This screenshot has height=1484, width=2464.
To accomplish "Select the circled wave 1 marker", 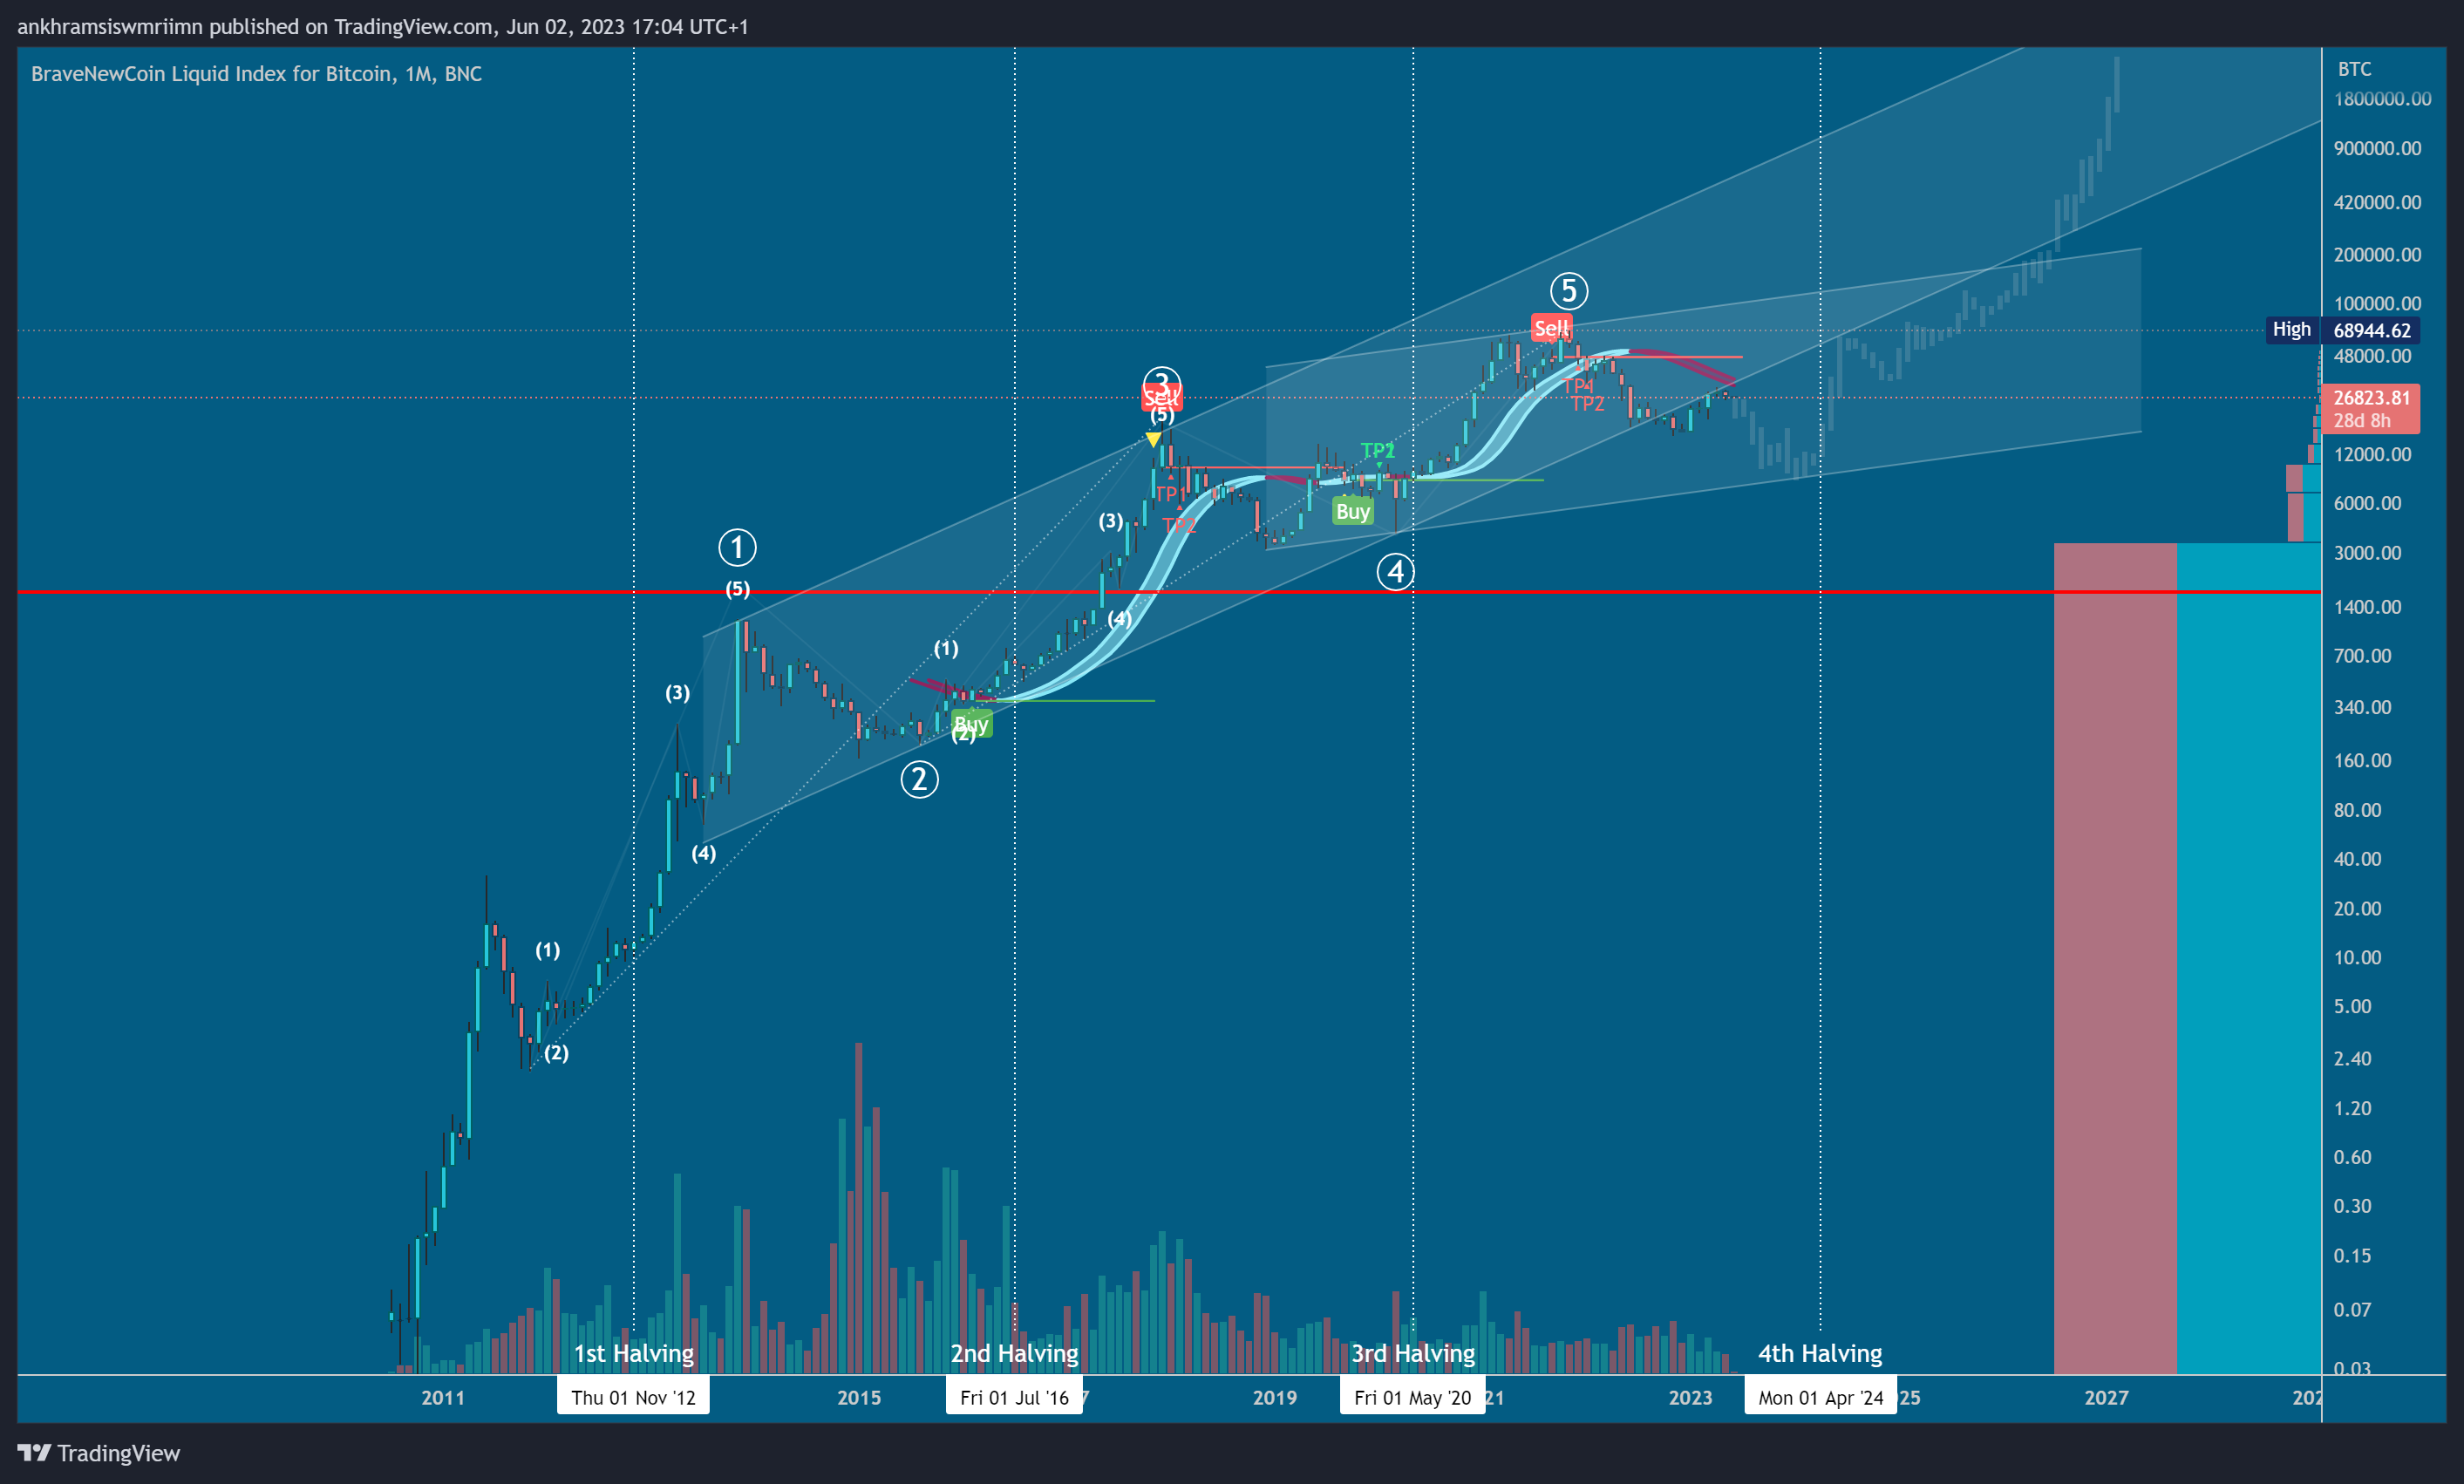I will 737,547.
